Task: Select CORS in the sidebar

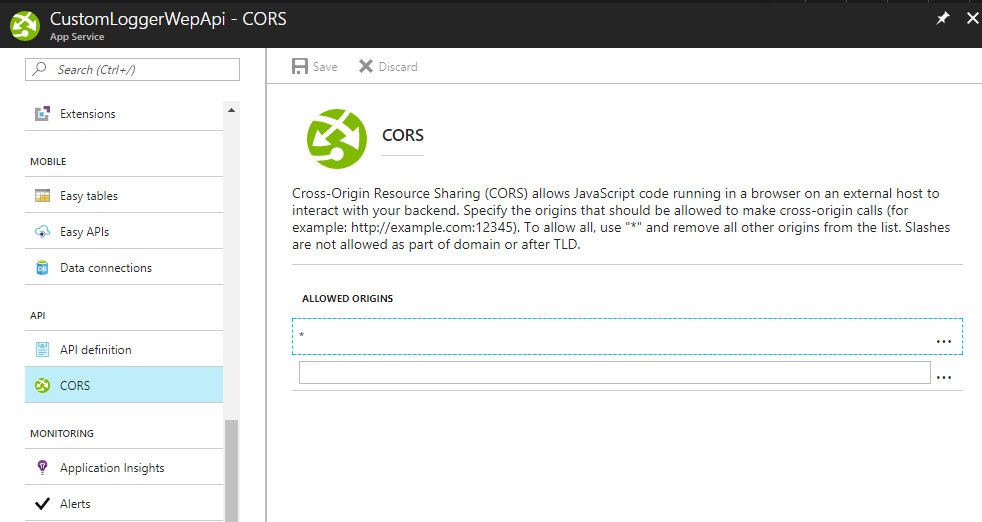Action: pyautogui.click(x=124, y=385)
